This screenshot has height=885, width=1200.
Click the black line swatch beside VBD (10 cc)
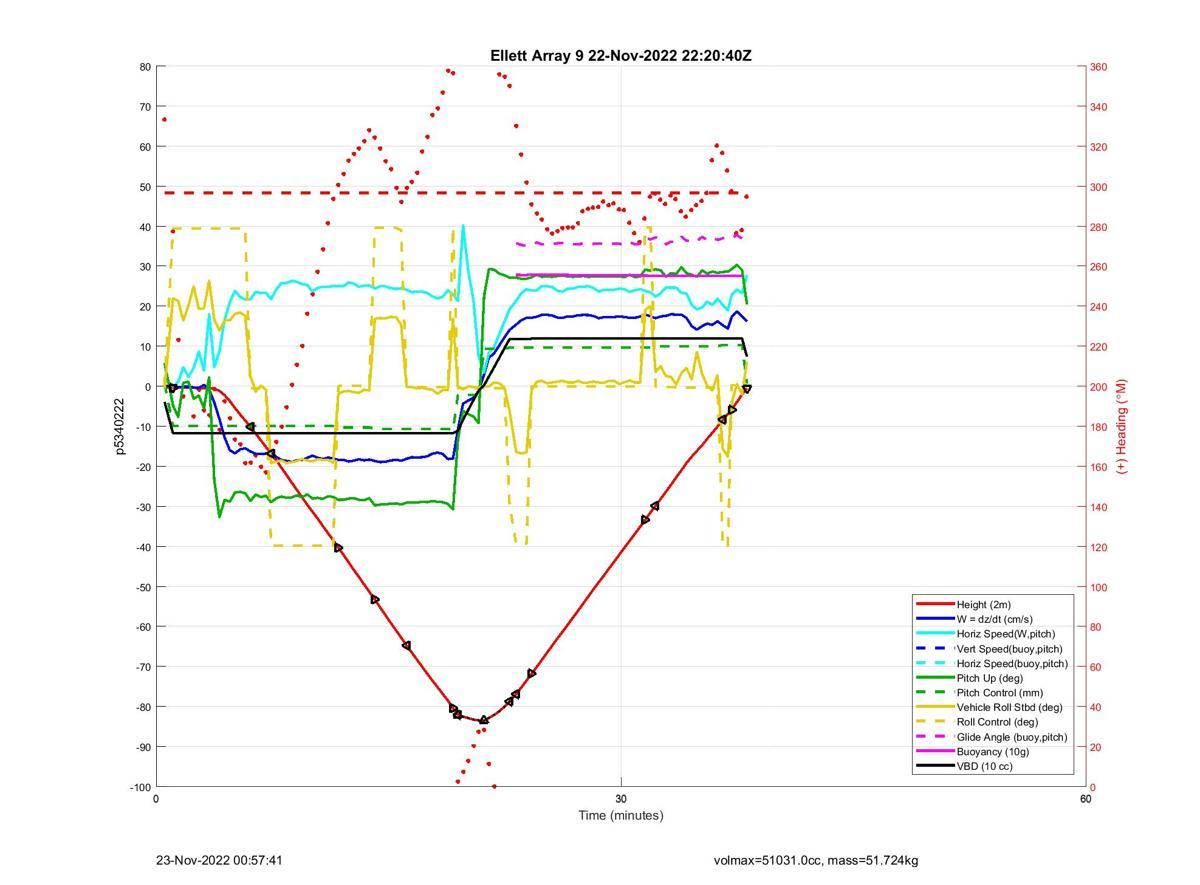point(934,766)
